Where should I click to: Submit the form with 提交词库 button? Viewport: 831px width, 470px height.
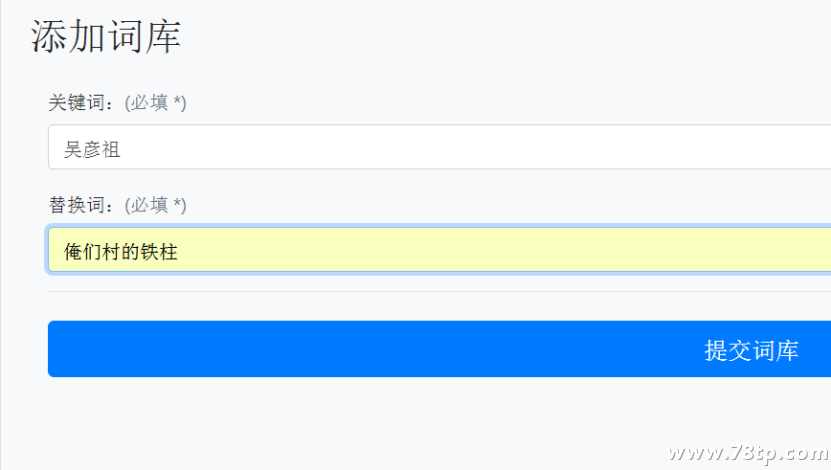pyautogui.click(x=439, y=349)
